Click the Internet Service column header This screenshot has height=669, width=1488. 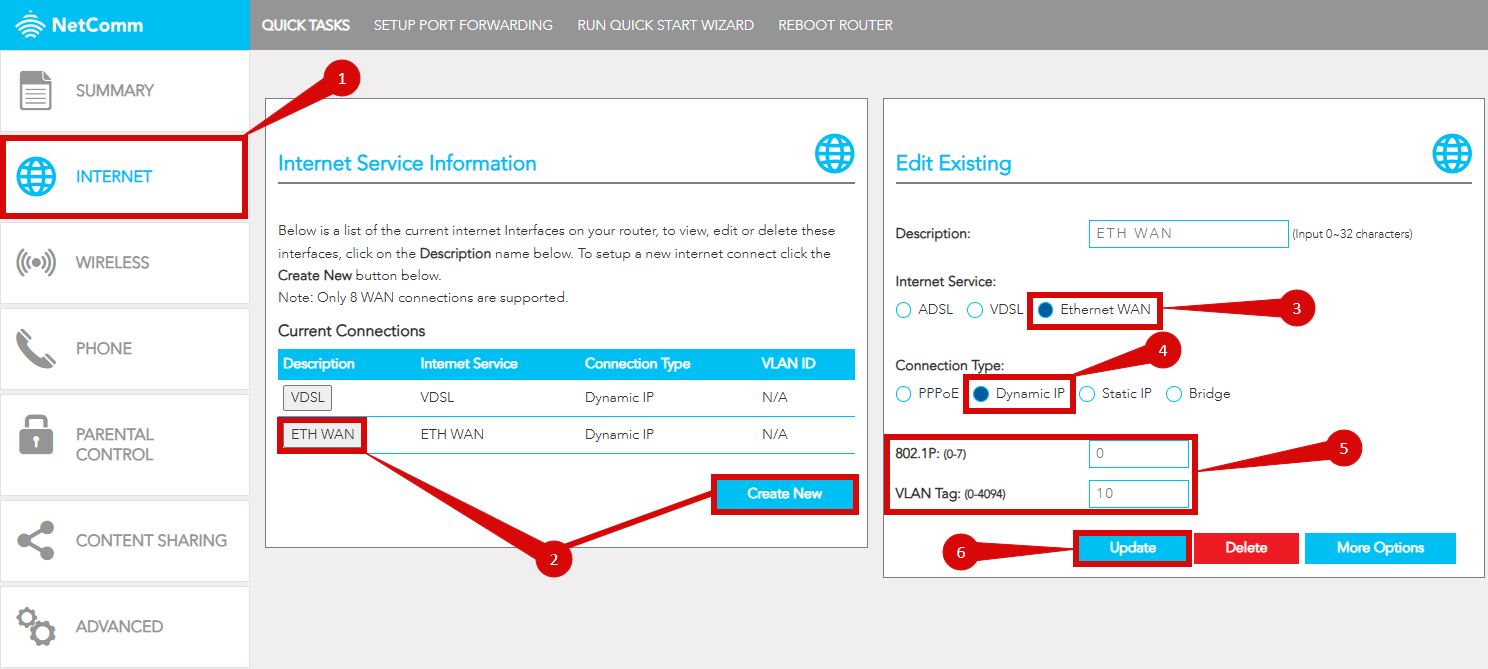[469, 364]
